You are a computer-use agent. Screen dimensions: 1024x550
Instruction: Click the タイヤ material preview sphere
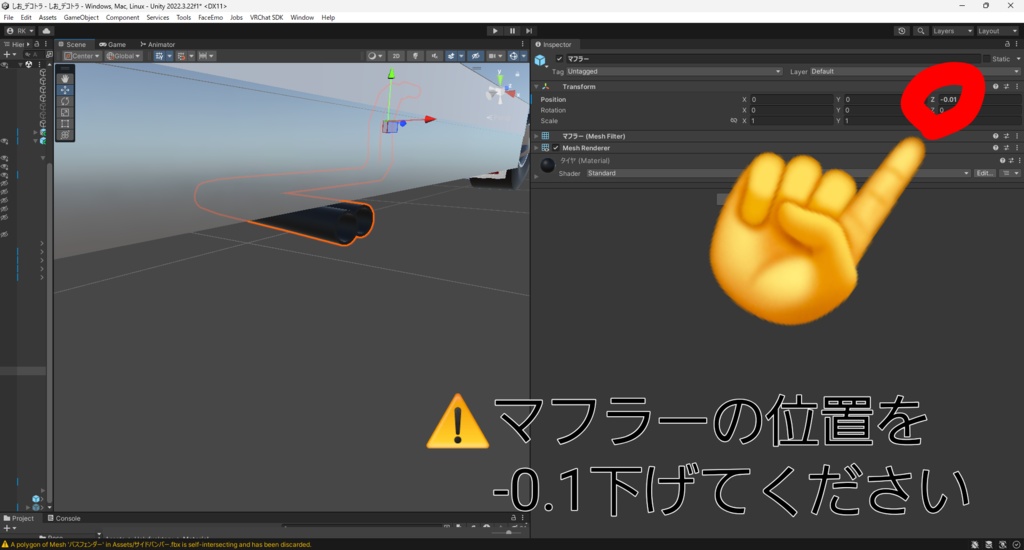(547, 166)
